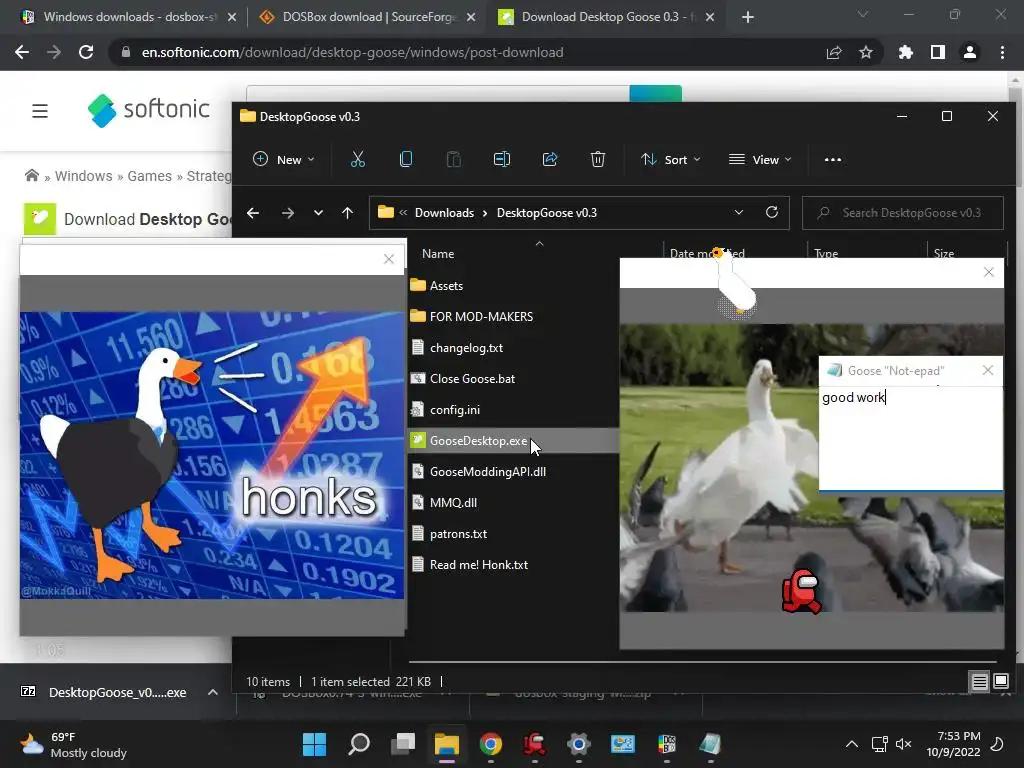Switch to details view icon in status bar
Viewport: 1024px width, 768px height.
click(980, 682)
